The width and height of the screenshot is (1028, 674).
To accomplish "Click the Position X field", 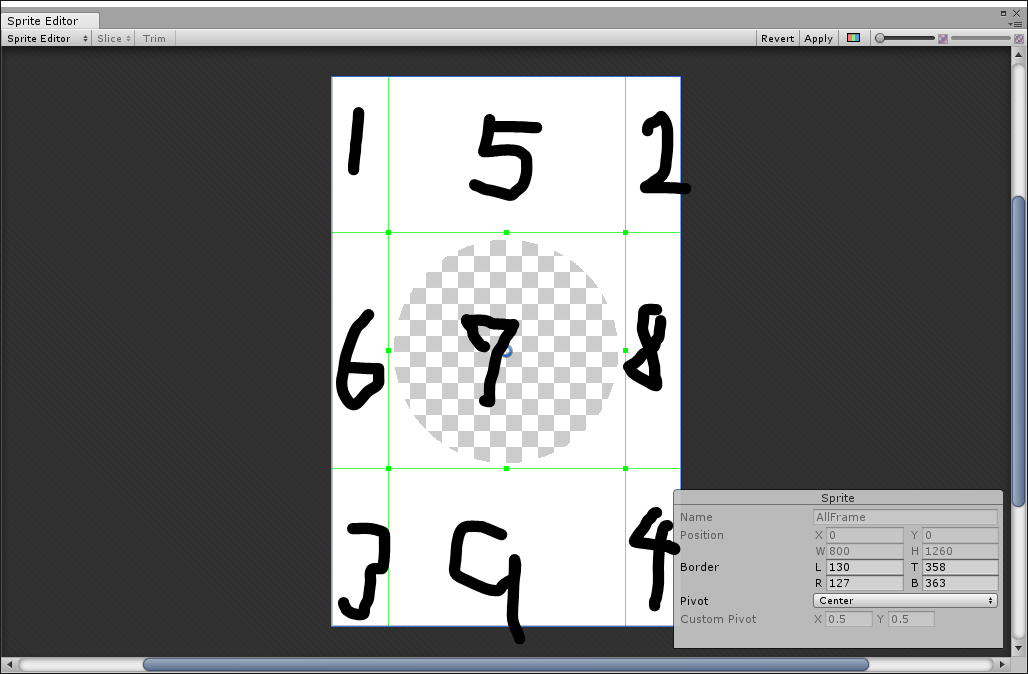I will [x=864, y=535].
